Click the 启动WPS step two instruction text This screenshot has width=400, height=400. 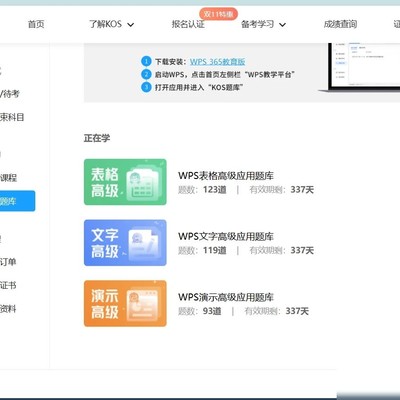coord(225,75)
